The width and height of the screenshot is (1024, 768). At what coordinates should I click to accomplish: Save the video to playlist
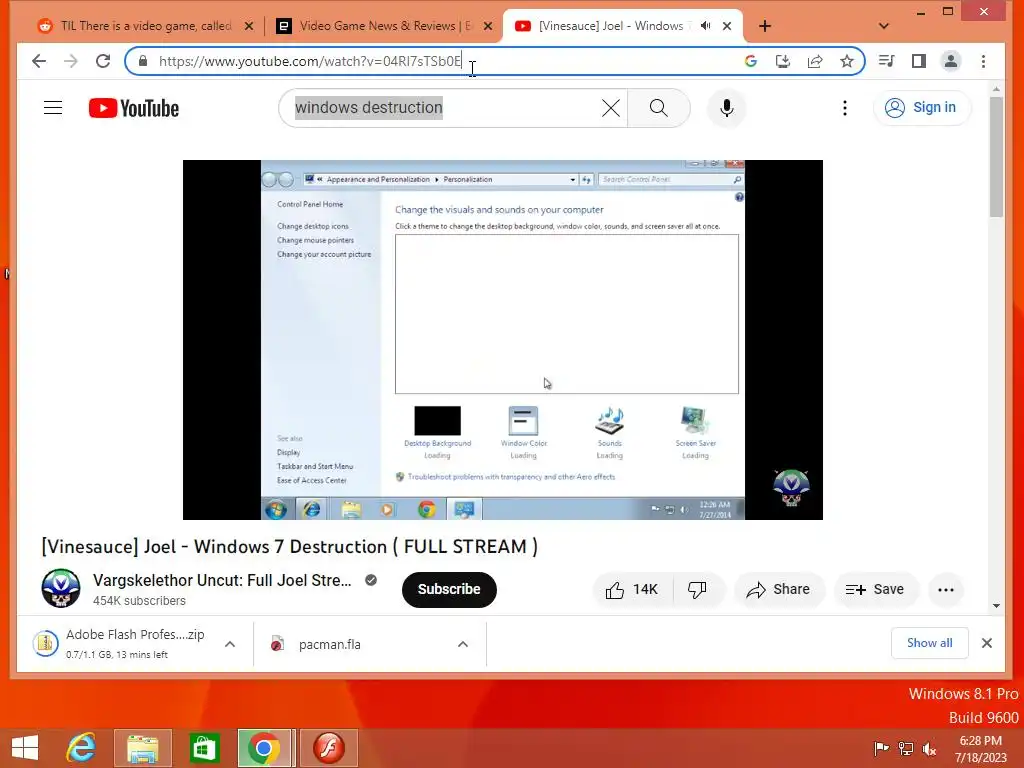[x=875, y=590]
